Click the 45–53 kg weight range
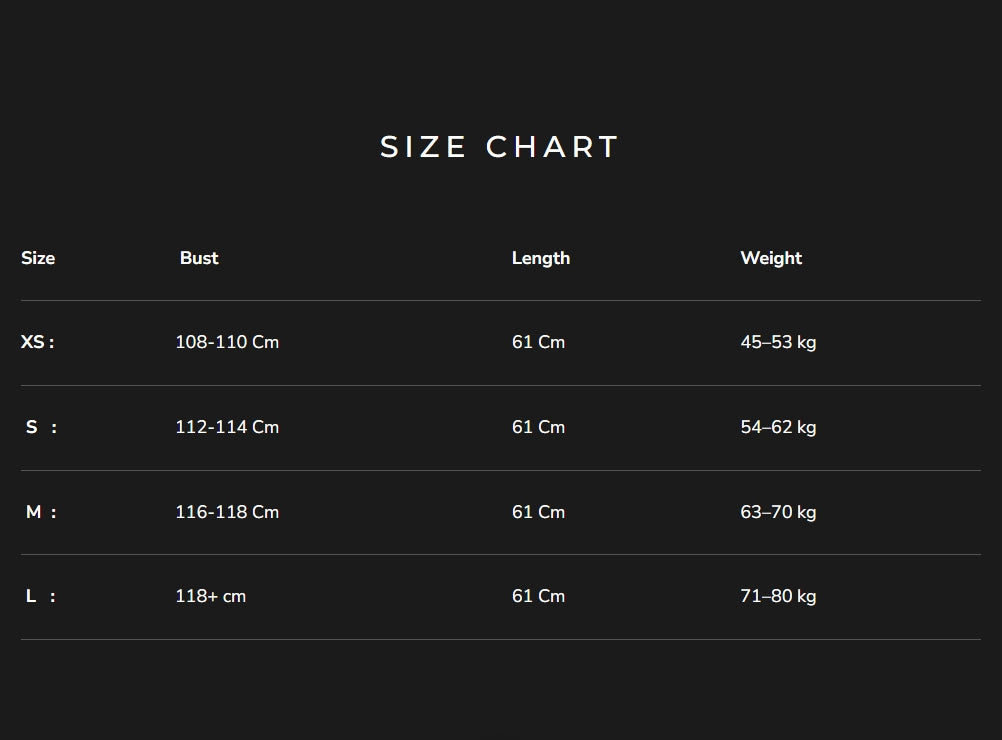Screen dimensions: 1002x740 (778, 342)
